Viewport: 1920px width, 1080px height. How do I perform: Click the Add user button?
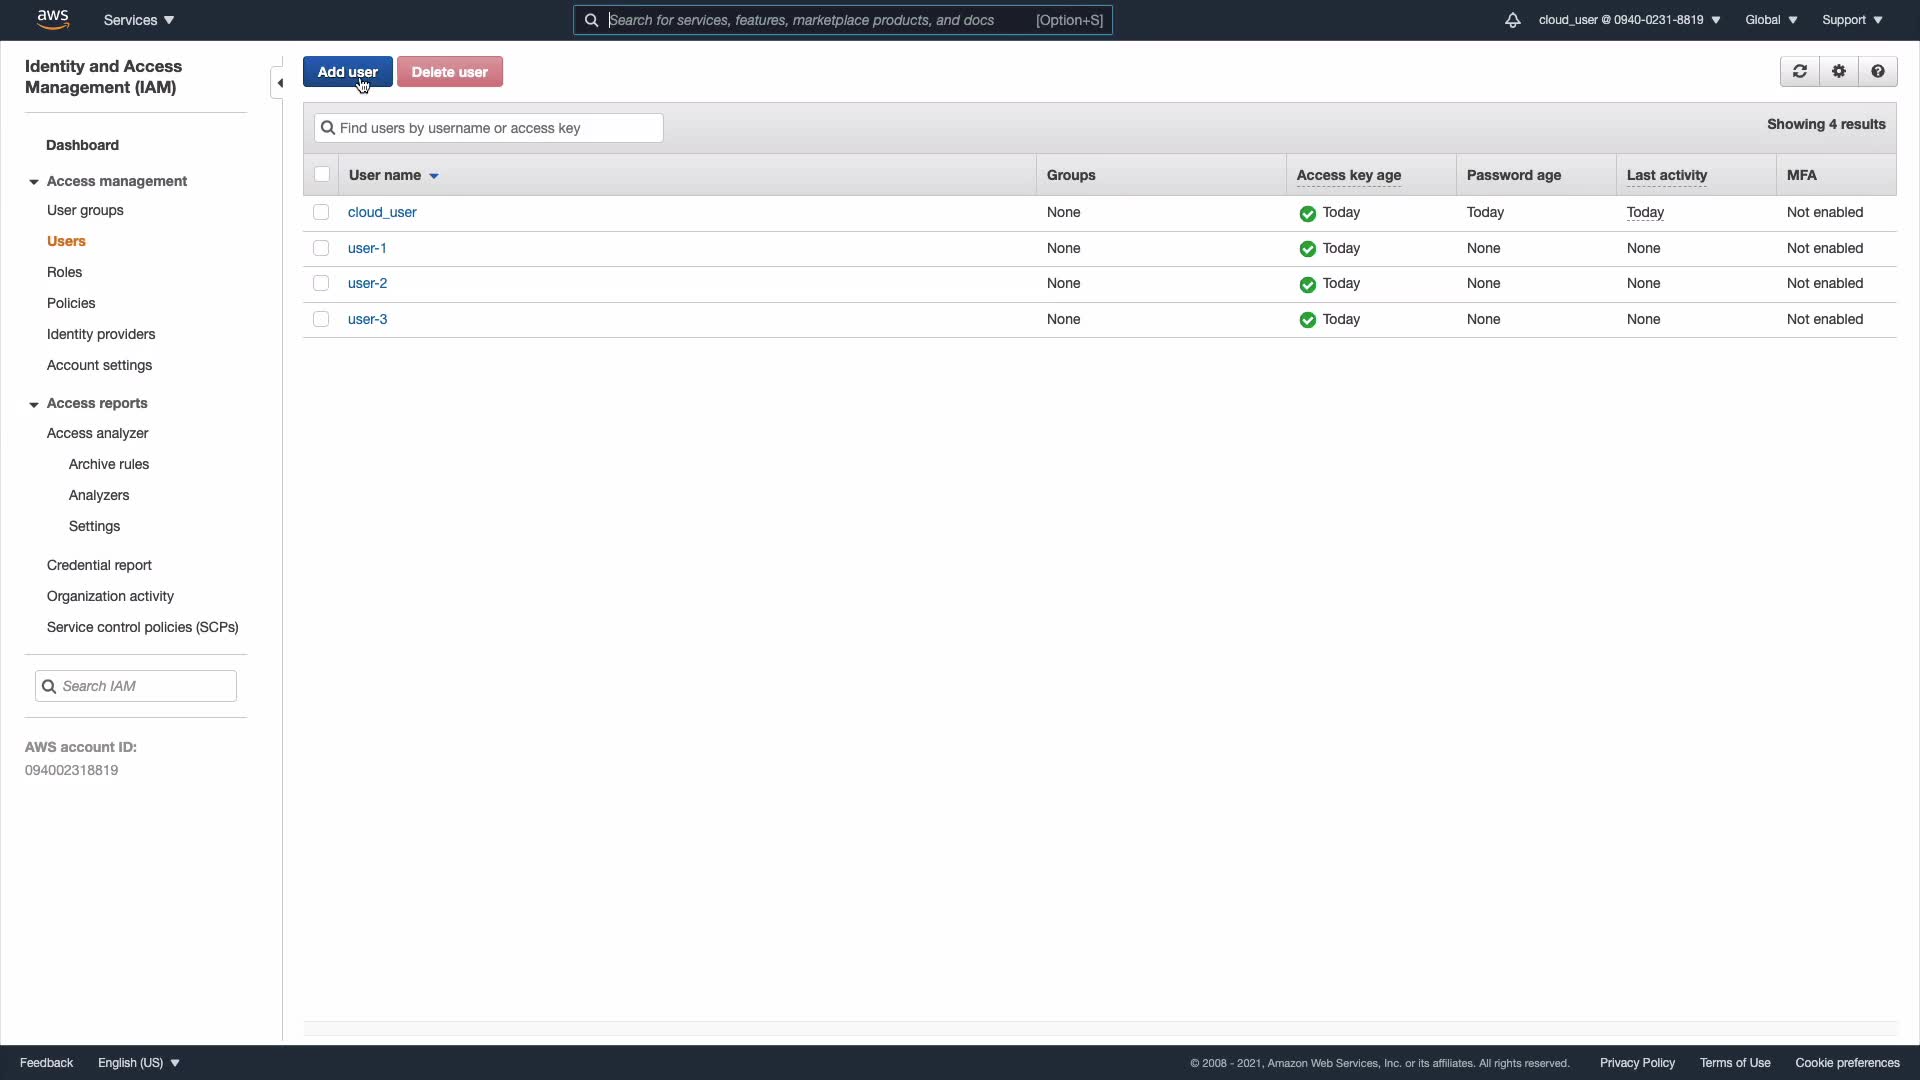pyautogui.click(x=347, y=72)
